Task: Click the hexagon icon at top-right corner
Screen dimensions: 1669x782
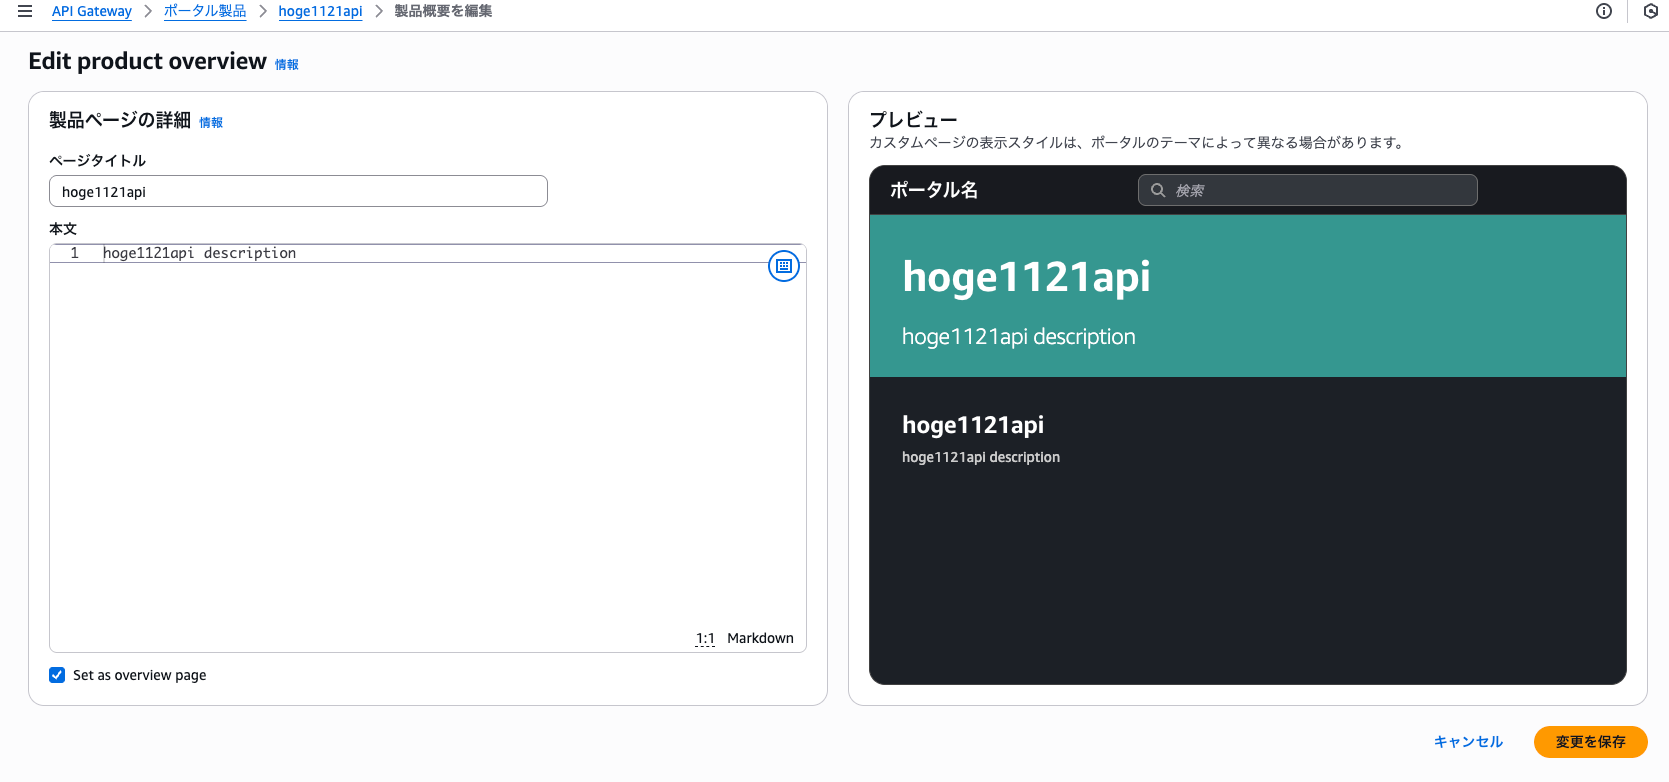Action: (1651, 11)
